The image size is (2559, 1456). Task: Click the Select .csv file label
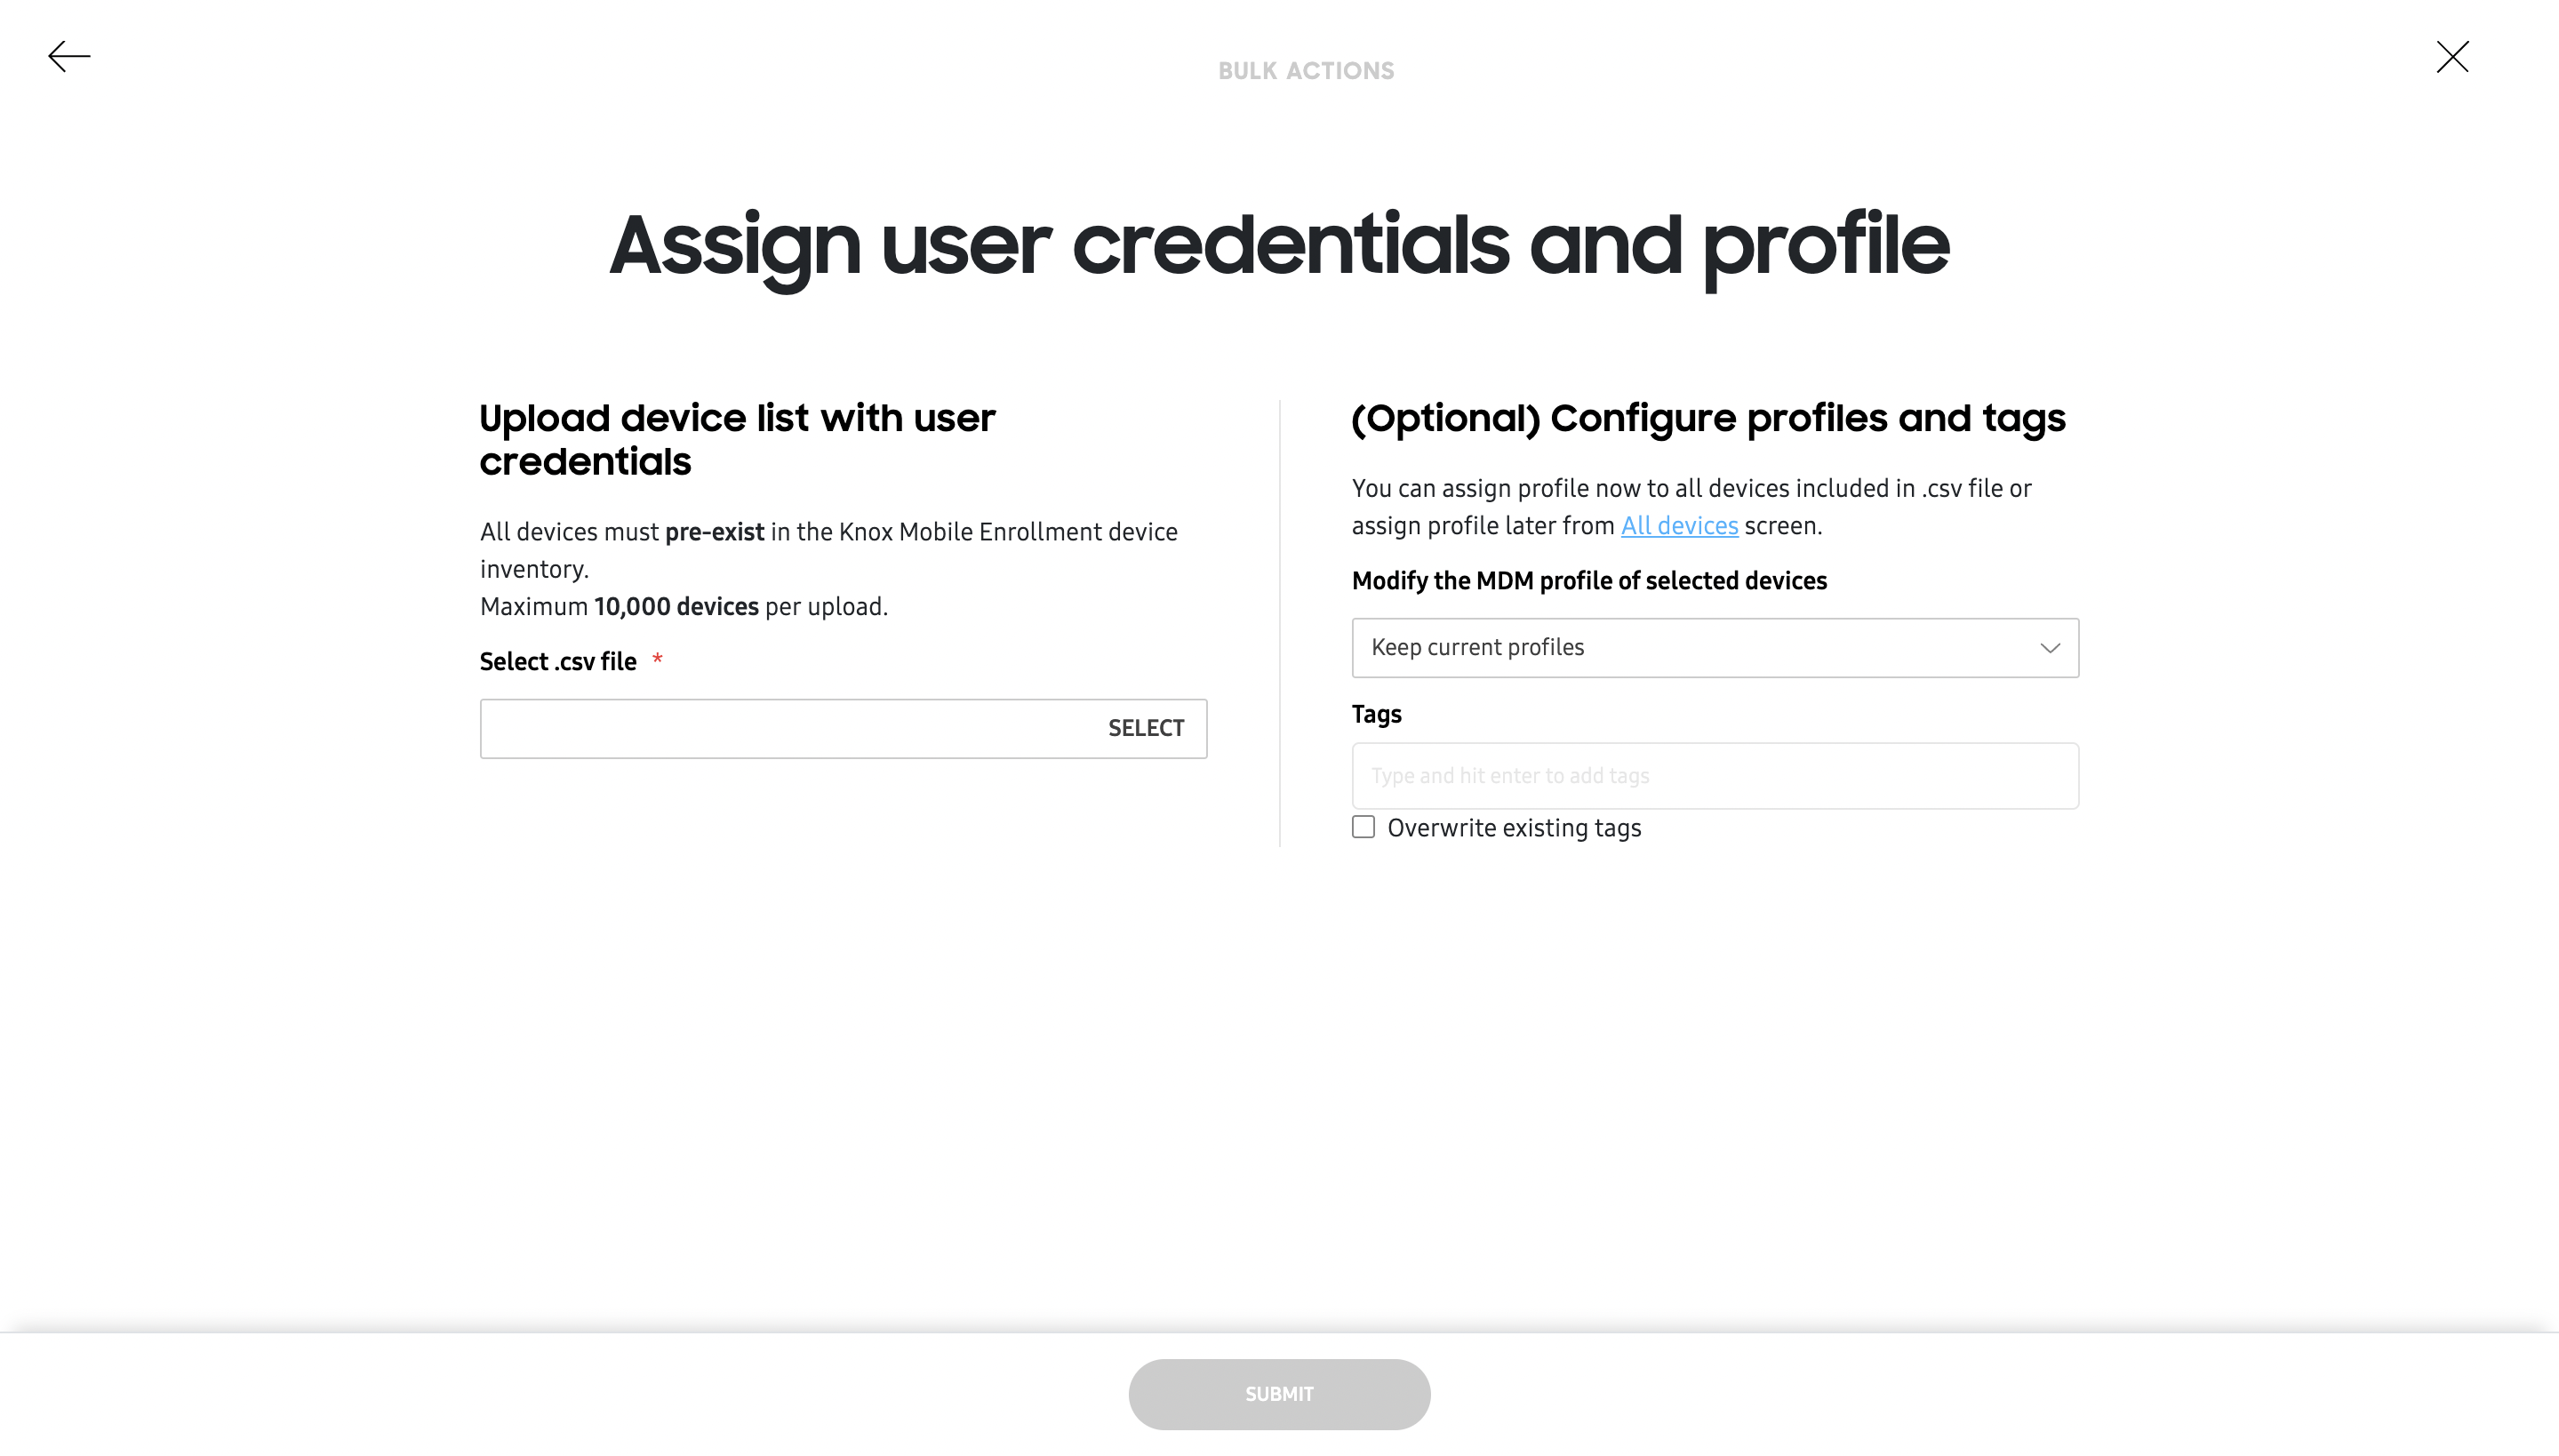(x=558, y=662)
